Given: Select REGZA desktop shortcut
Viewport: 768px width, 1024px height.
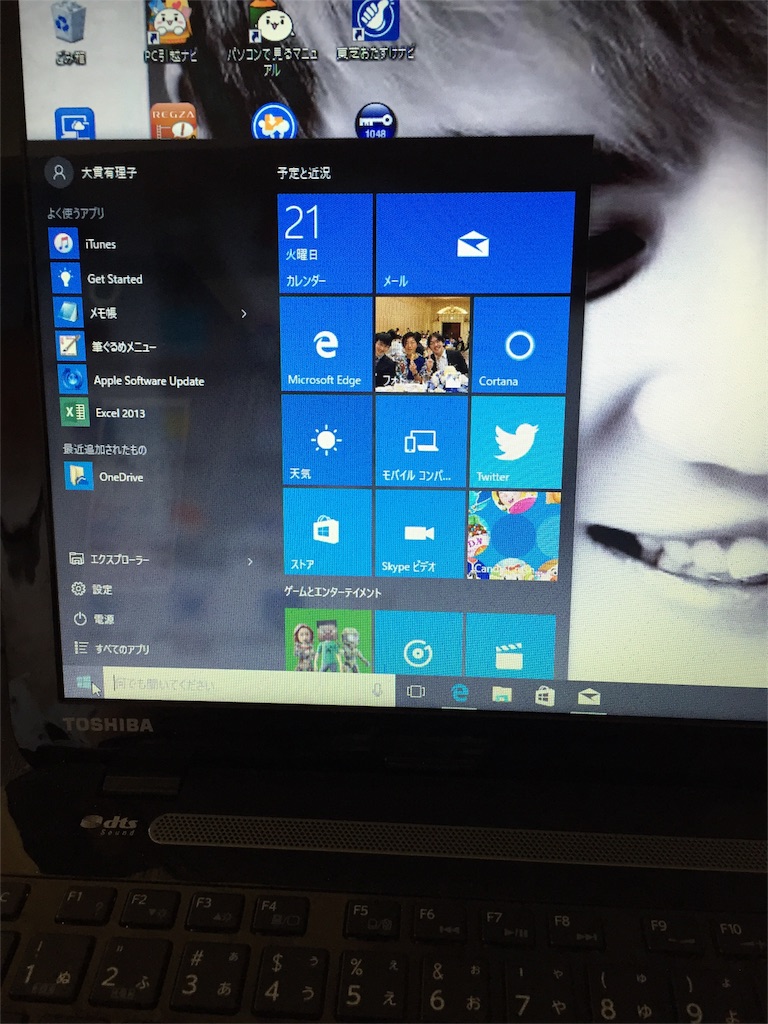Looking at the screenshot, I should (x=173, y=121).
